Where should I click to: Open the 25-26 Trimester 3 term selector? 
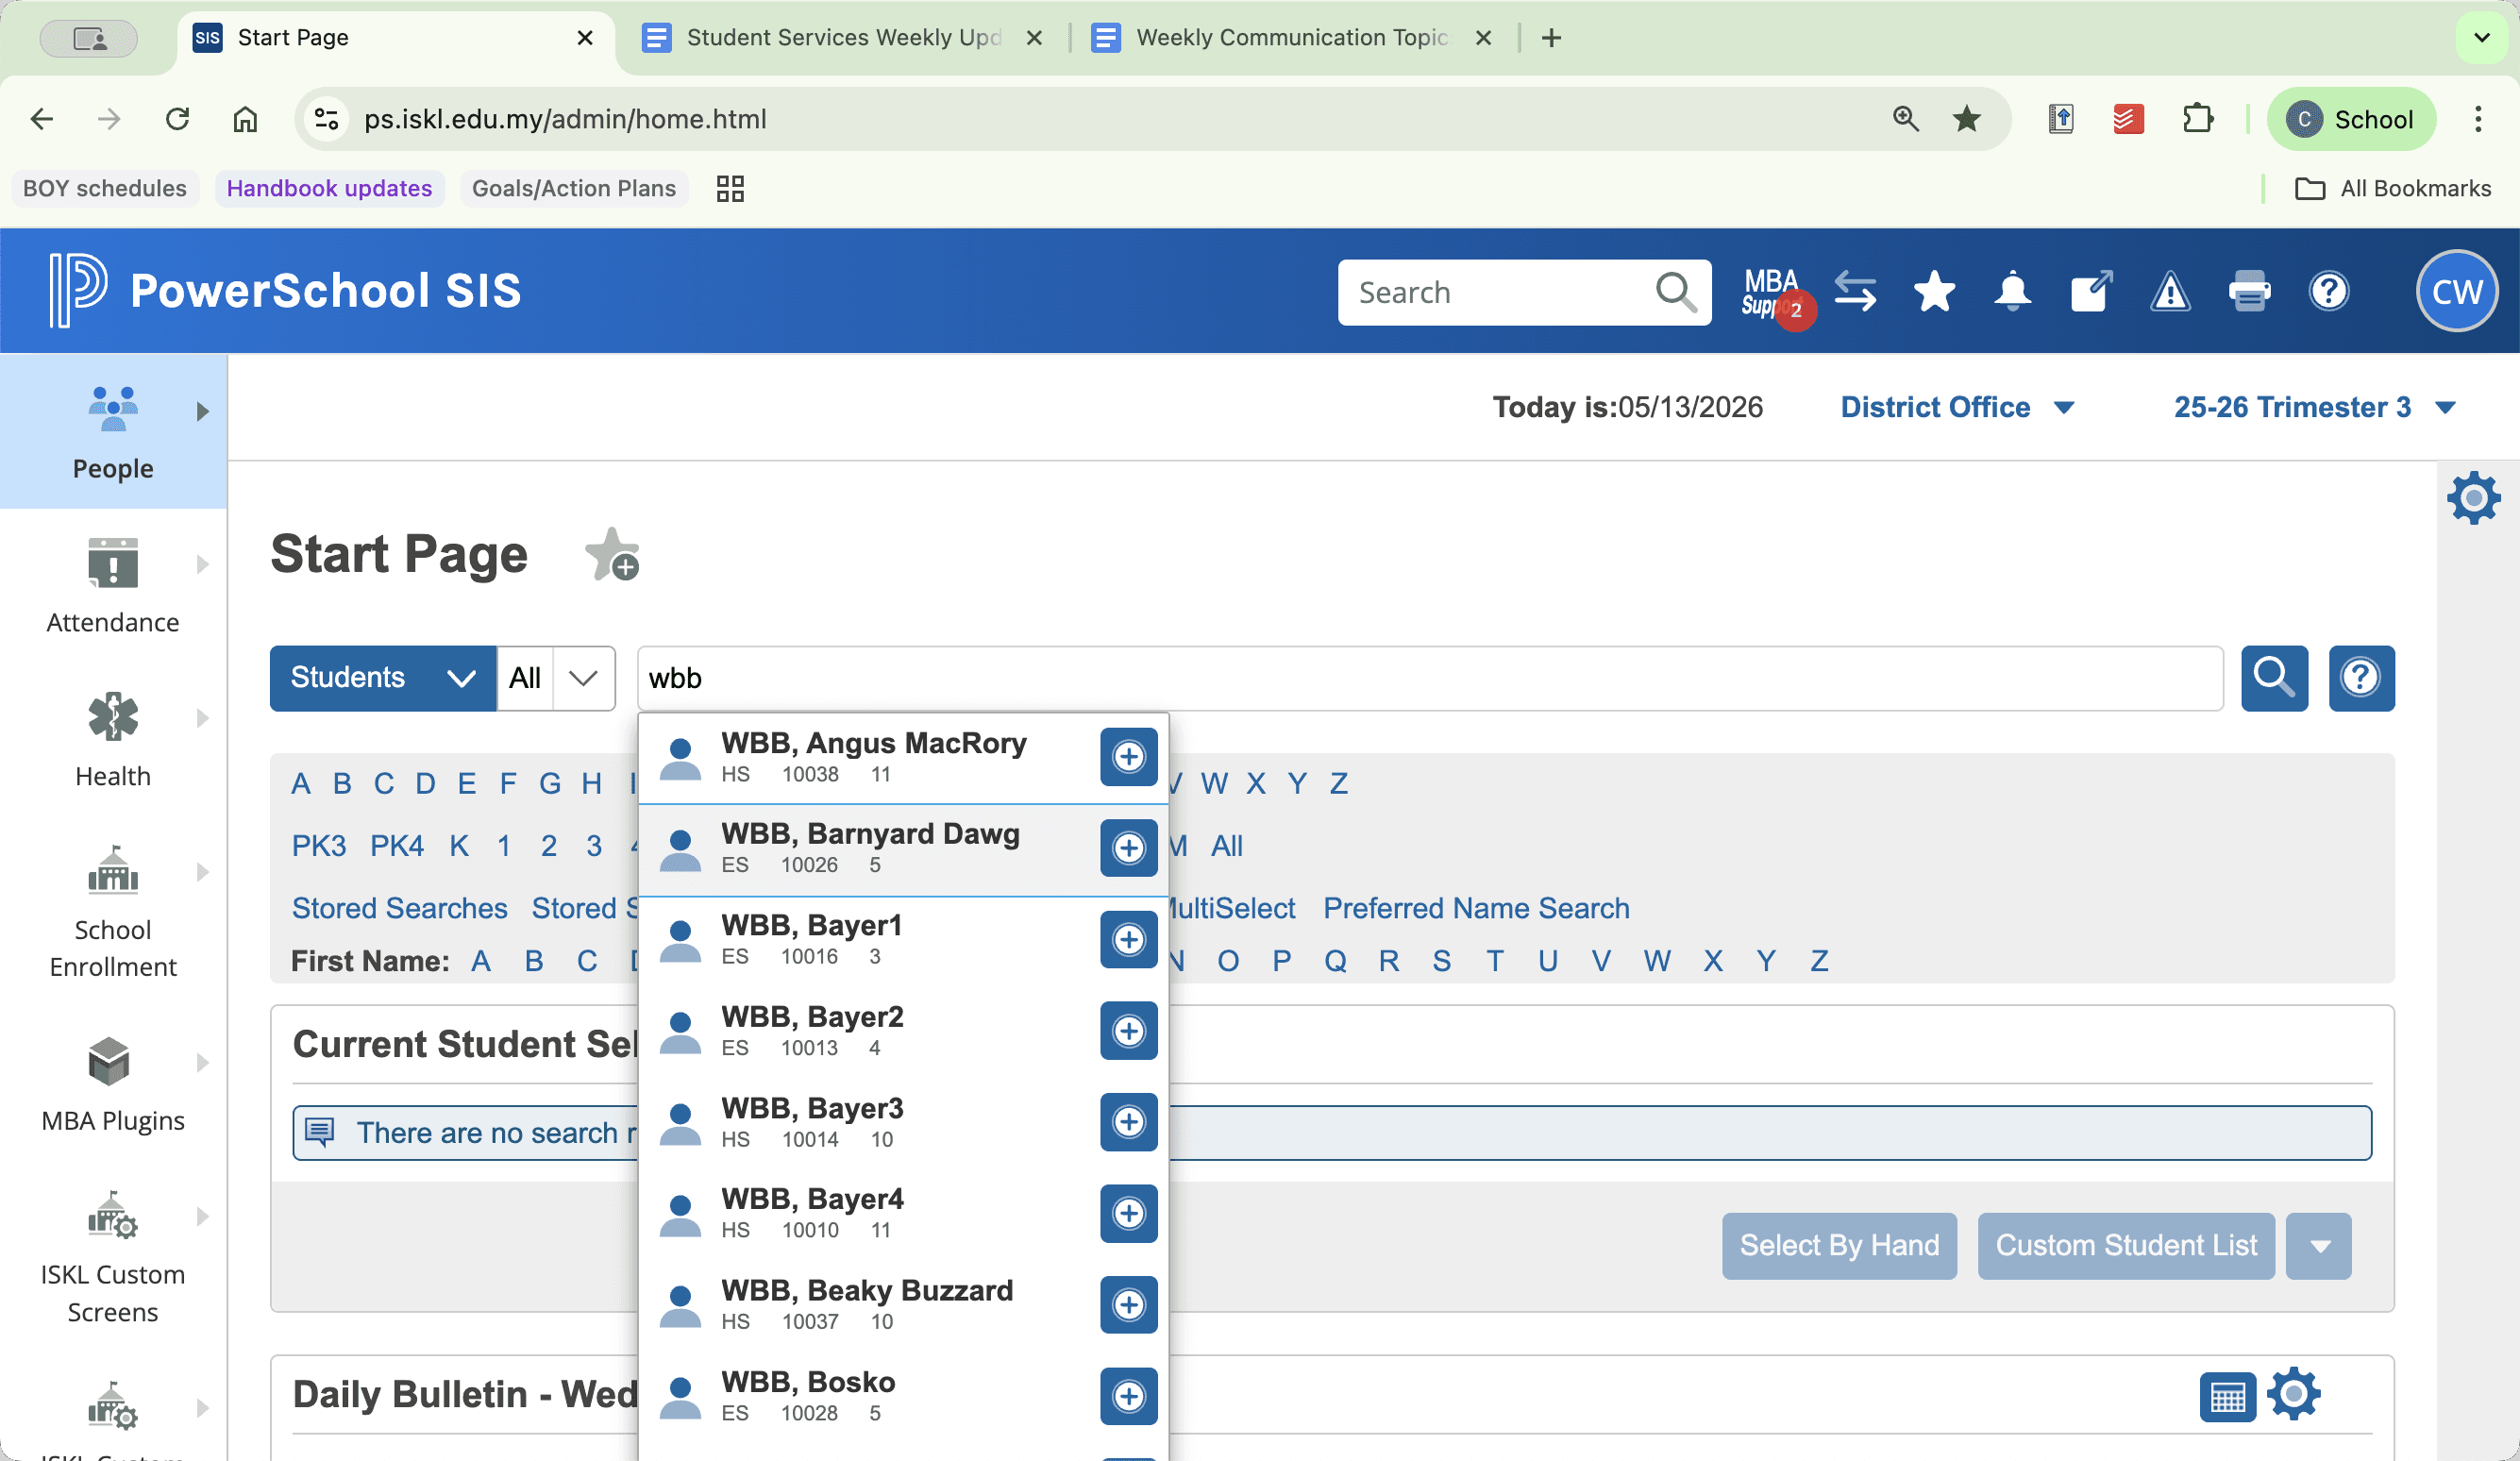2315,407
